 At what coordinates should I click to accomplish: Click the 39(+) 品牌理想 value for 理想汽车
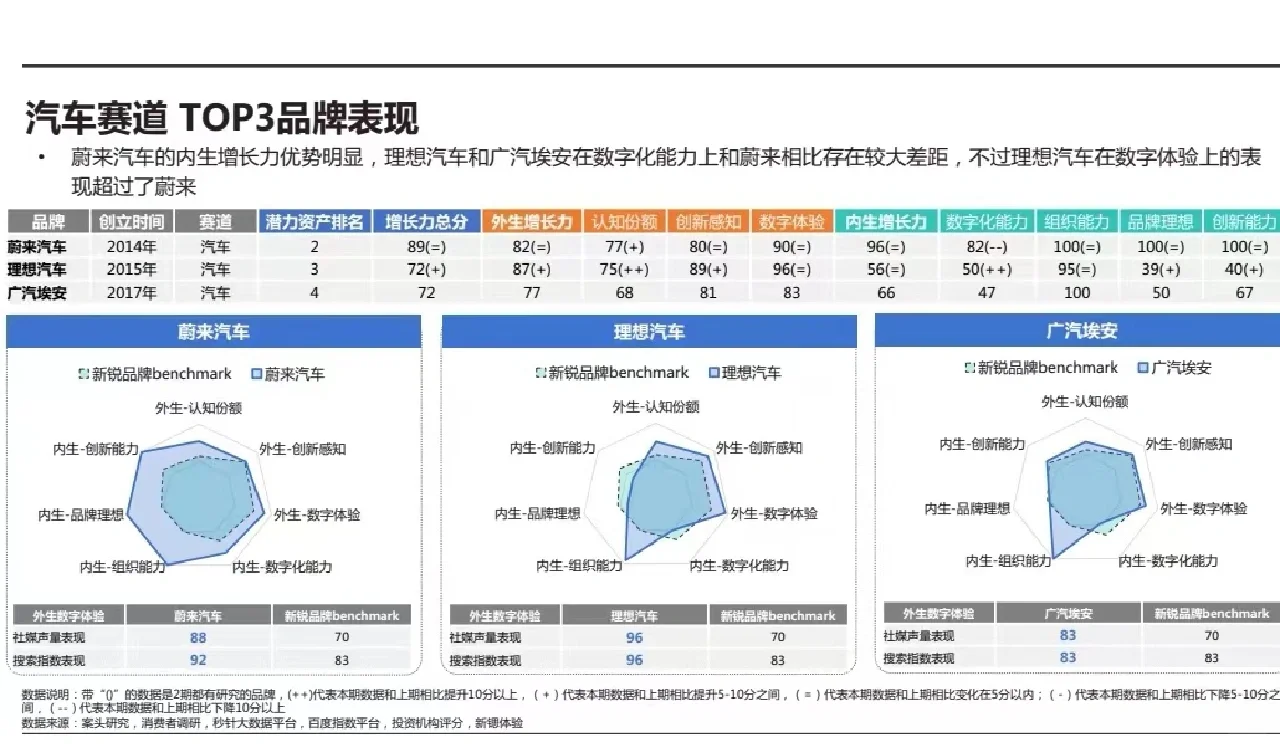coord(1160,270)
